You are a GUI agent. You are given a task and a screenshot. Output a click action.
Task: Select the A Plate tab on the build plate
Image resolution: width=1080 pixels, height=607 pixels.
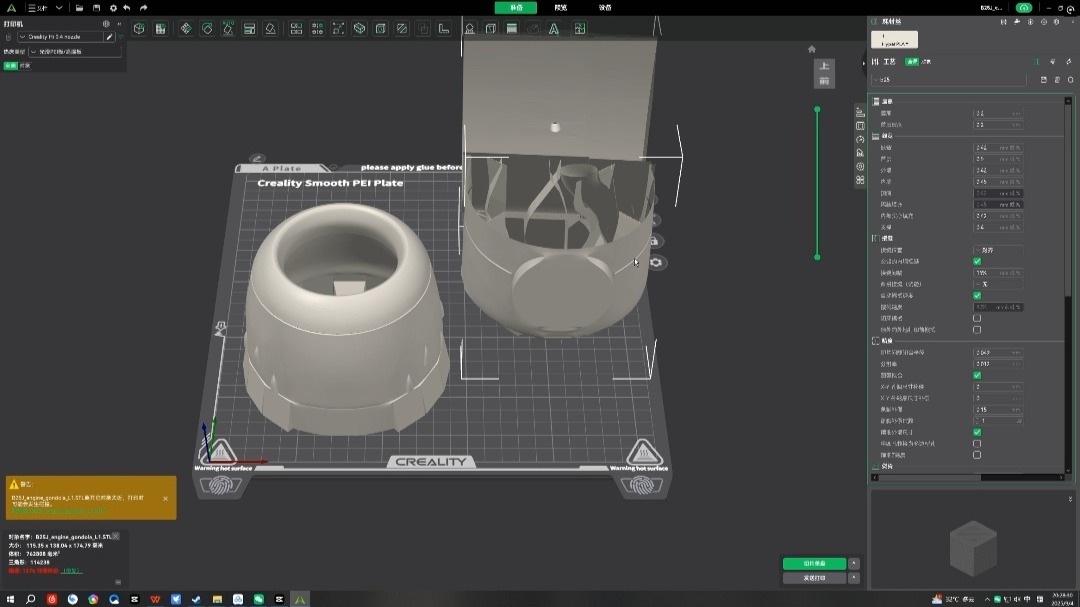coord(282,168)
